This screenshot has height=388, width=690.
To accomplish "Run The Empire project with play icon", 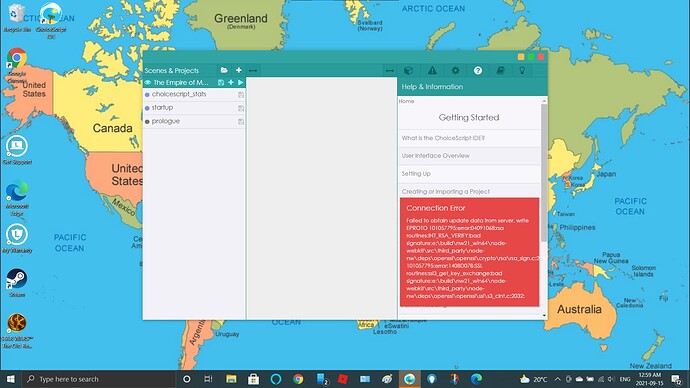I will pos(241,82).
